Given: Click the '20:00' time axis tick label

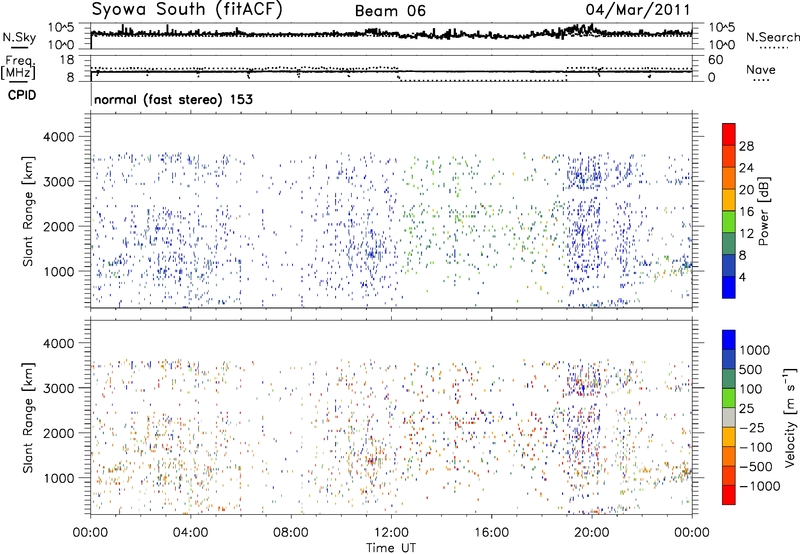Looking at the screenshot, I should [591, 533].
